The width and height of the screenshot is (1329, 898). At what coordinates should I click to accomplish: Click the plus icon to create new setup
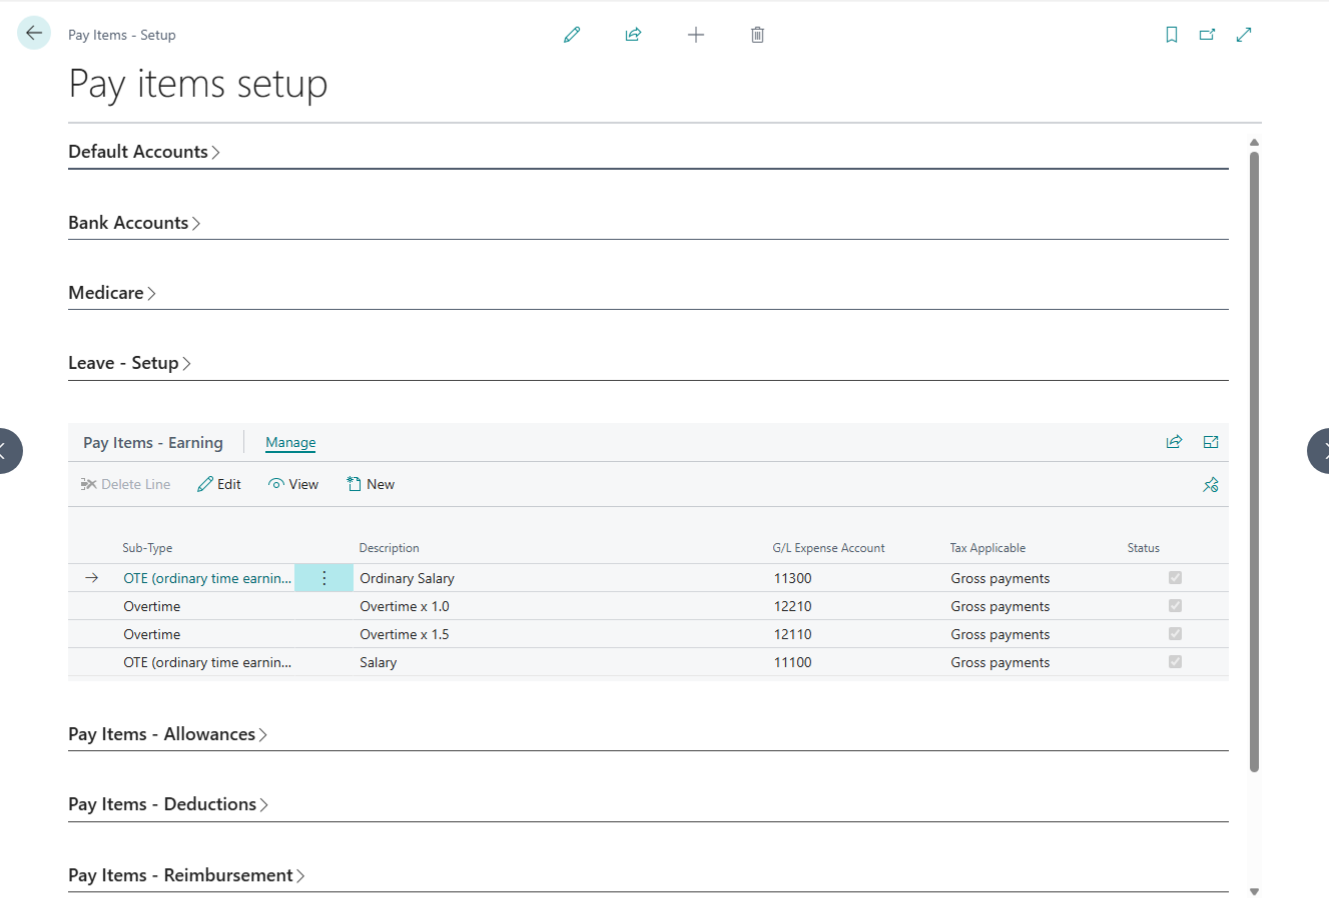point(695,34)
